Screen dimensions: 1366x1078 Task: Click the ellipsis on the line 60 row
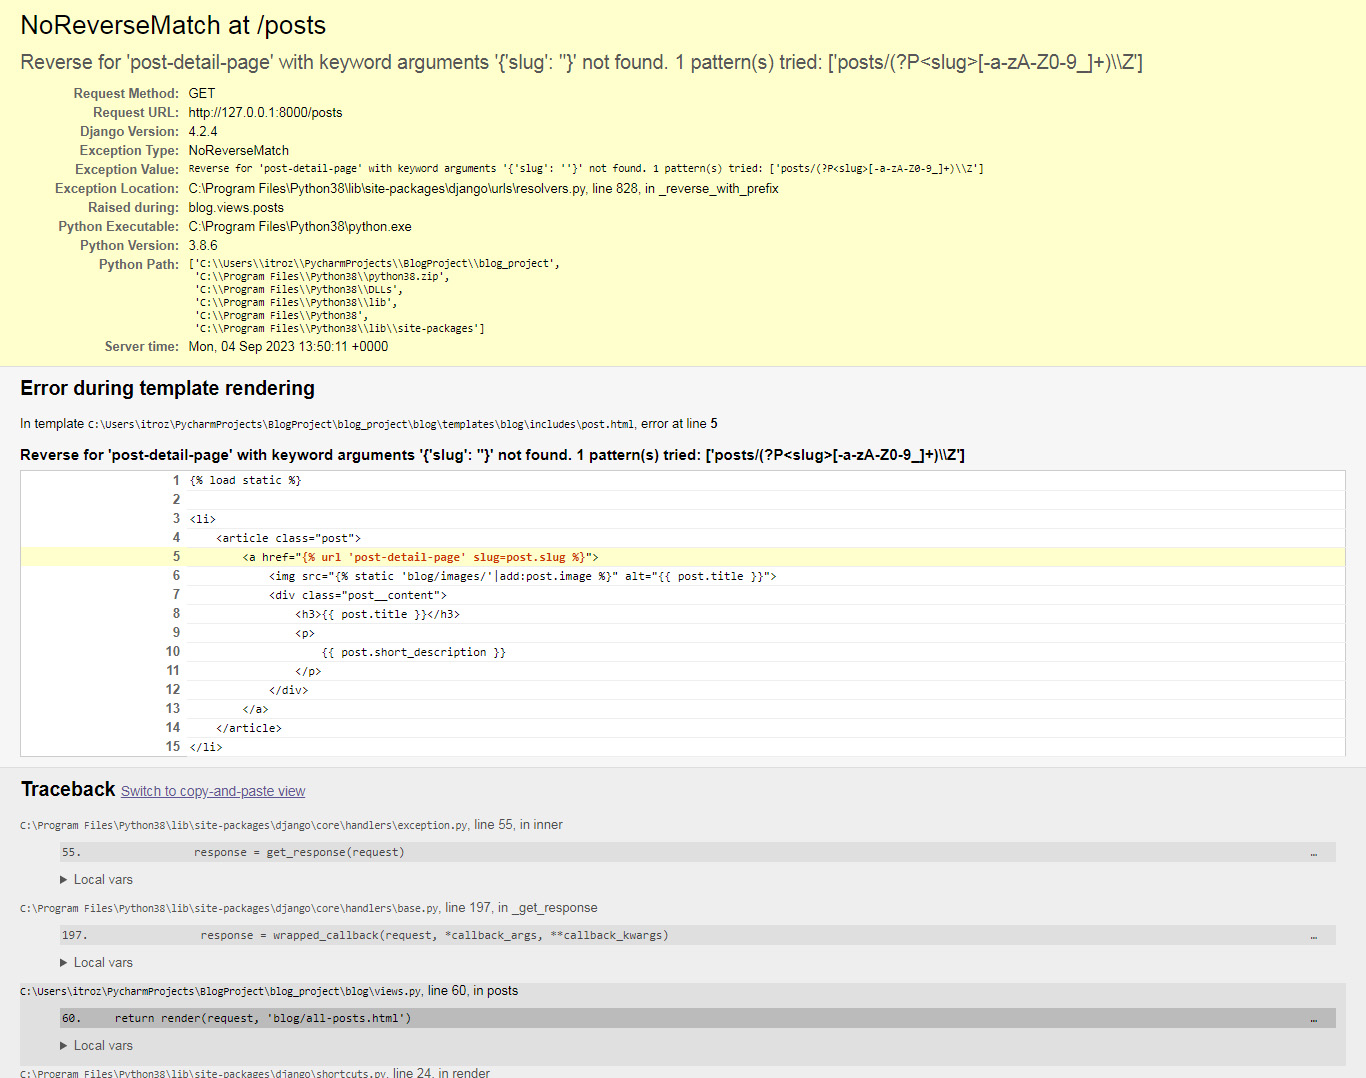pos(1313,1019)
